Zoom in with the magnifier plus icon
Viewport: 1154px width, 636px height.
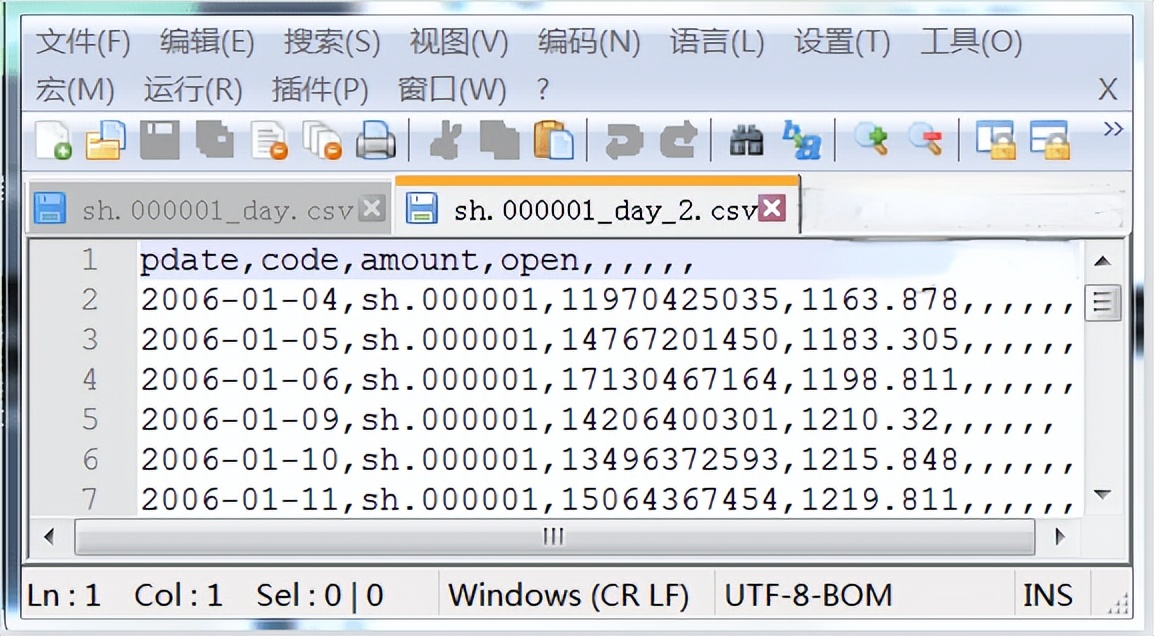click(871, 140)
